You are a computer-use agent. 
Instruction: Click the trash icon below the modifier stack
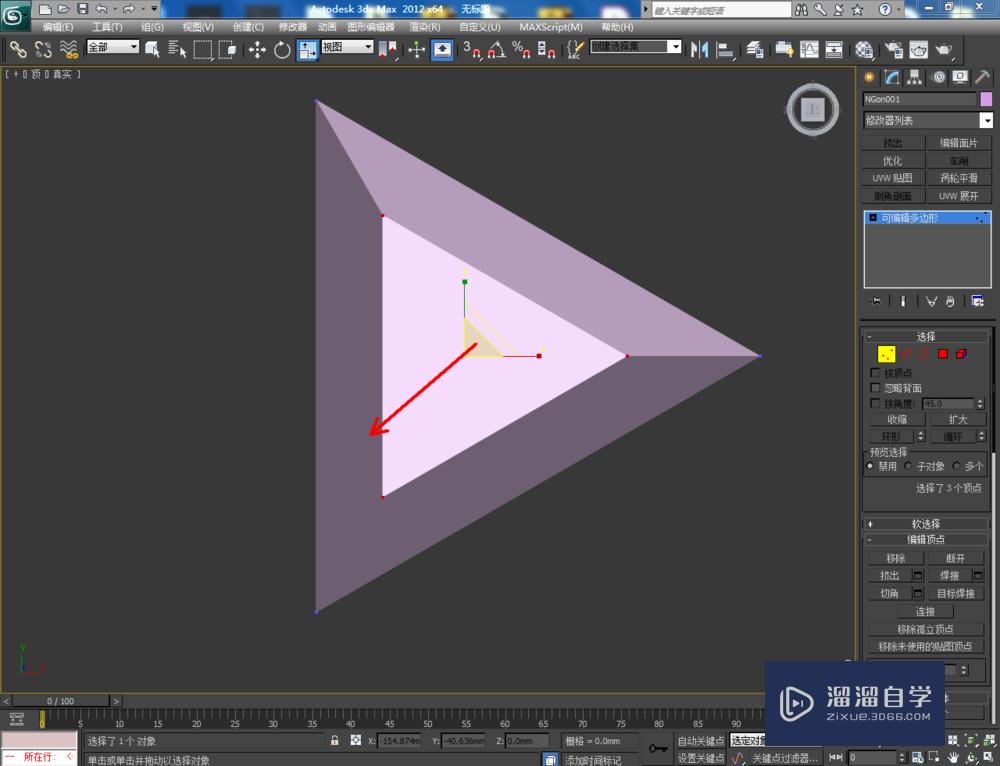point(950,302)
